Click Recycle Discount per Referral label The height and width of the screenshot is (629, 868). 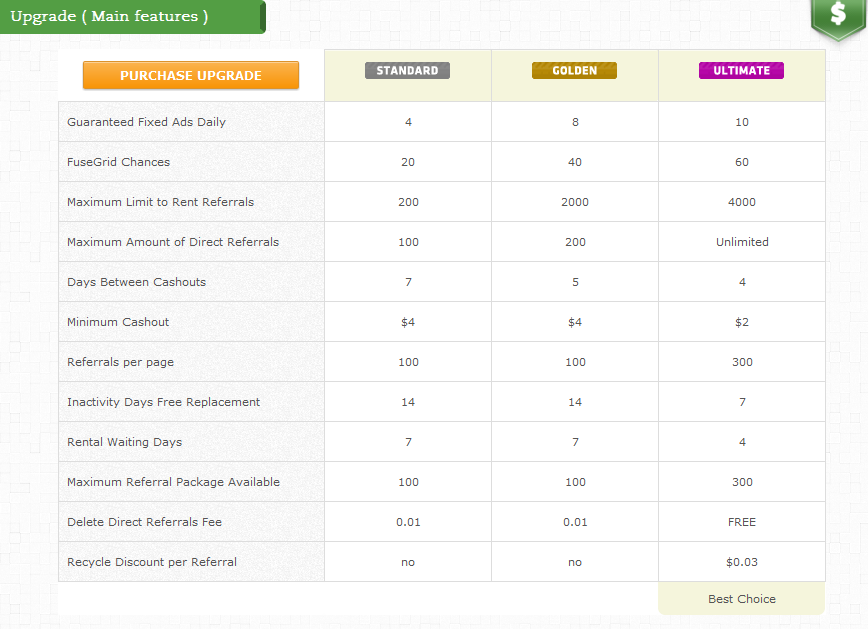point(152,562)
